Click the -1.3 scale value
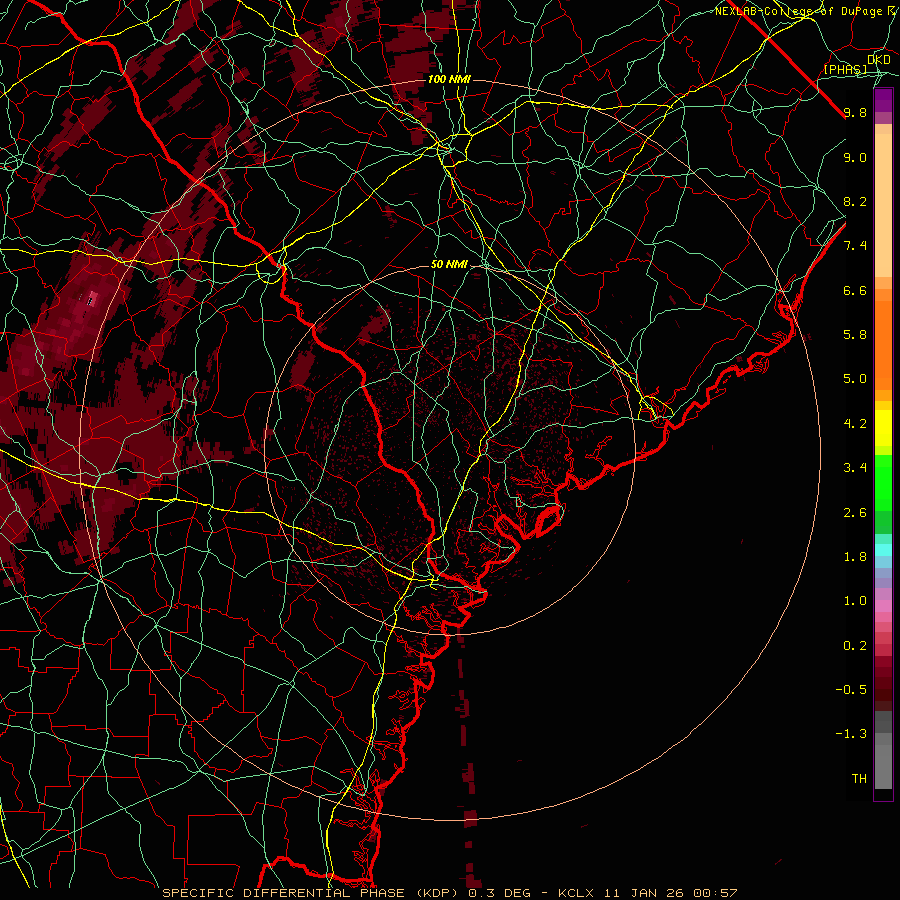Viewport: 900px width, 900px height. 851,734
